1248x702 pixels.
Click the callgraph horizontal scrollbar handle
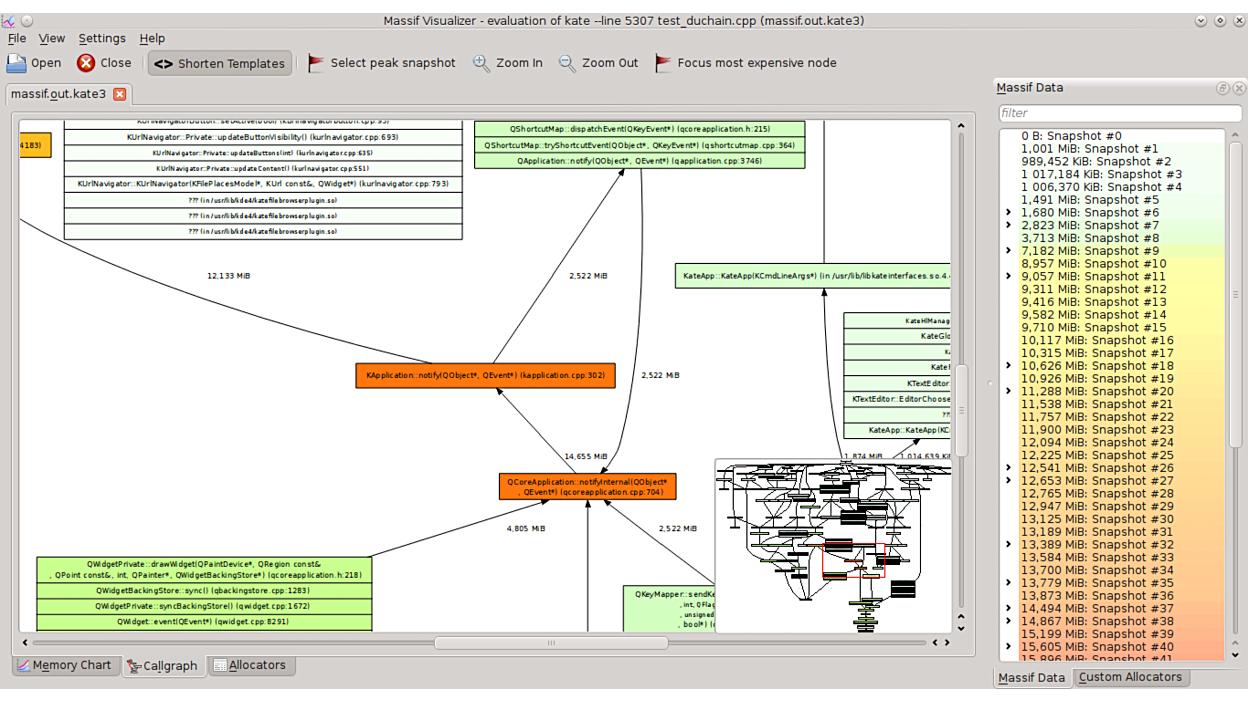550,643
